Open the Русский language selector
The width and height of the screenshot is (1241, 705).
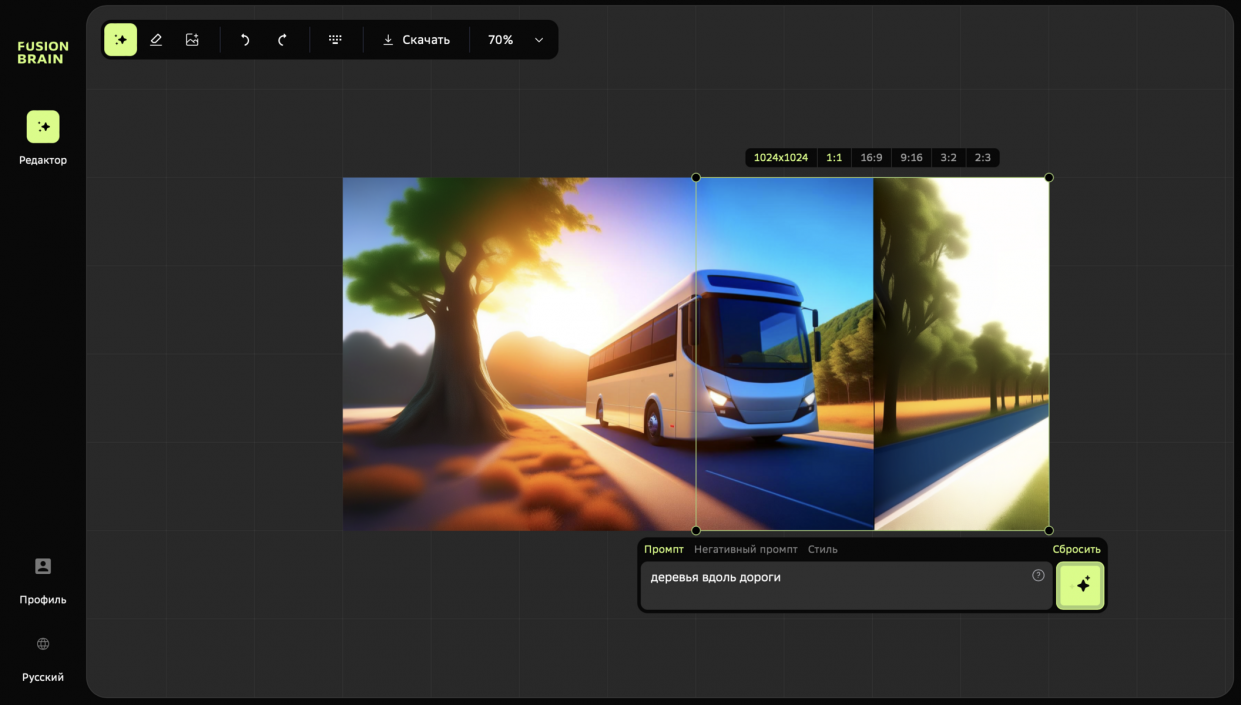43,645
